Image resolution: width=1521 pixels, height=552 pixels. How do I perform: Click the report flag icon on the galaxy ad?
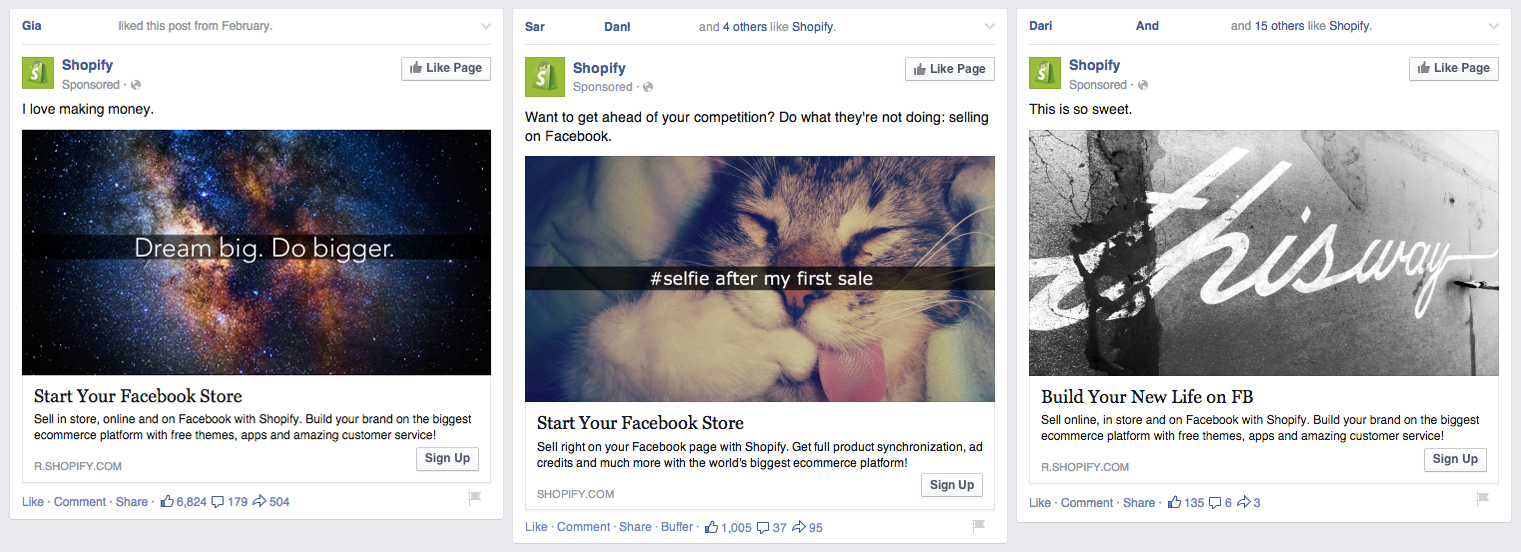point(474,498)
